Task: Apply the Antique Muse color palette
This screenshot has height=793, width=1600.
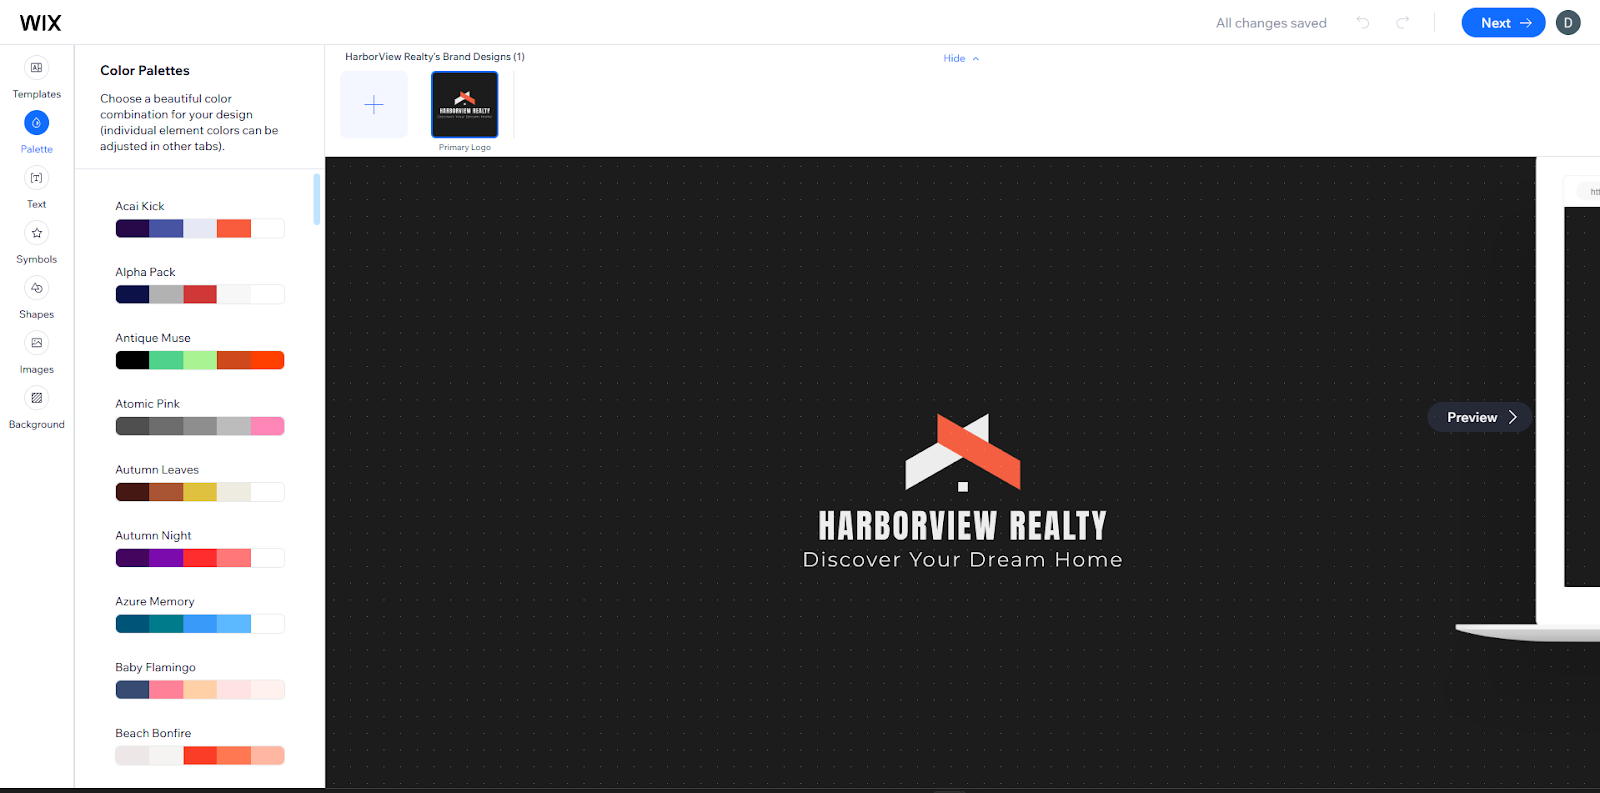Action: [x=200, y=360]
